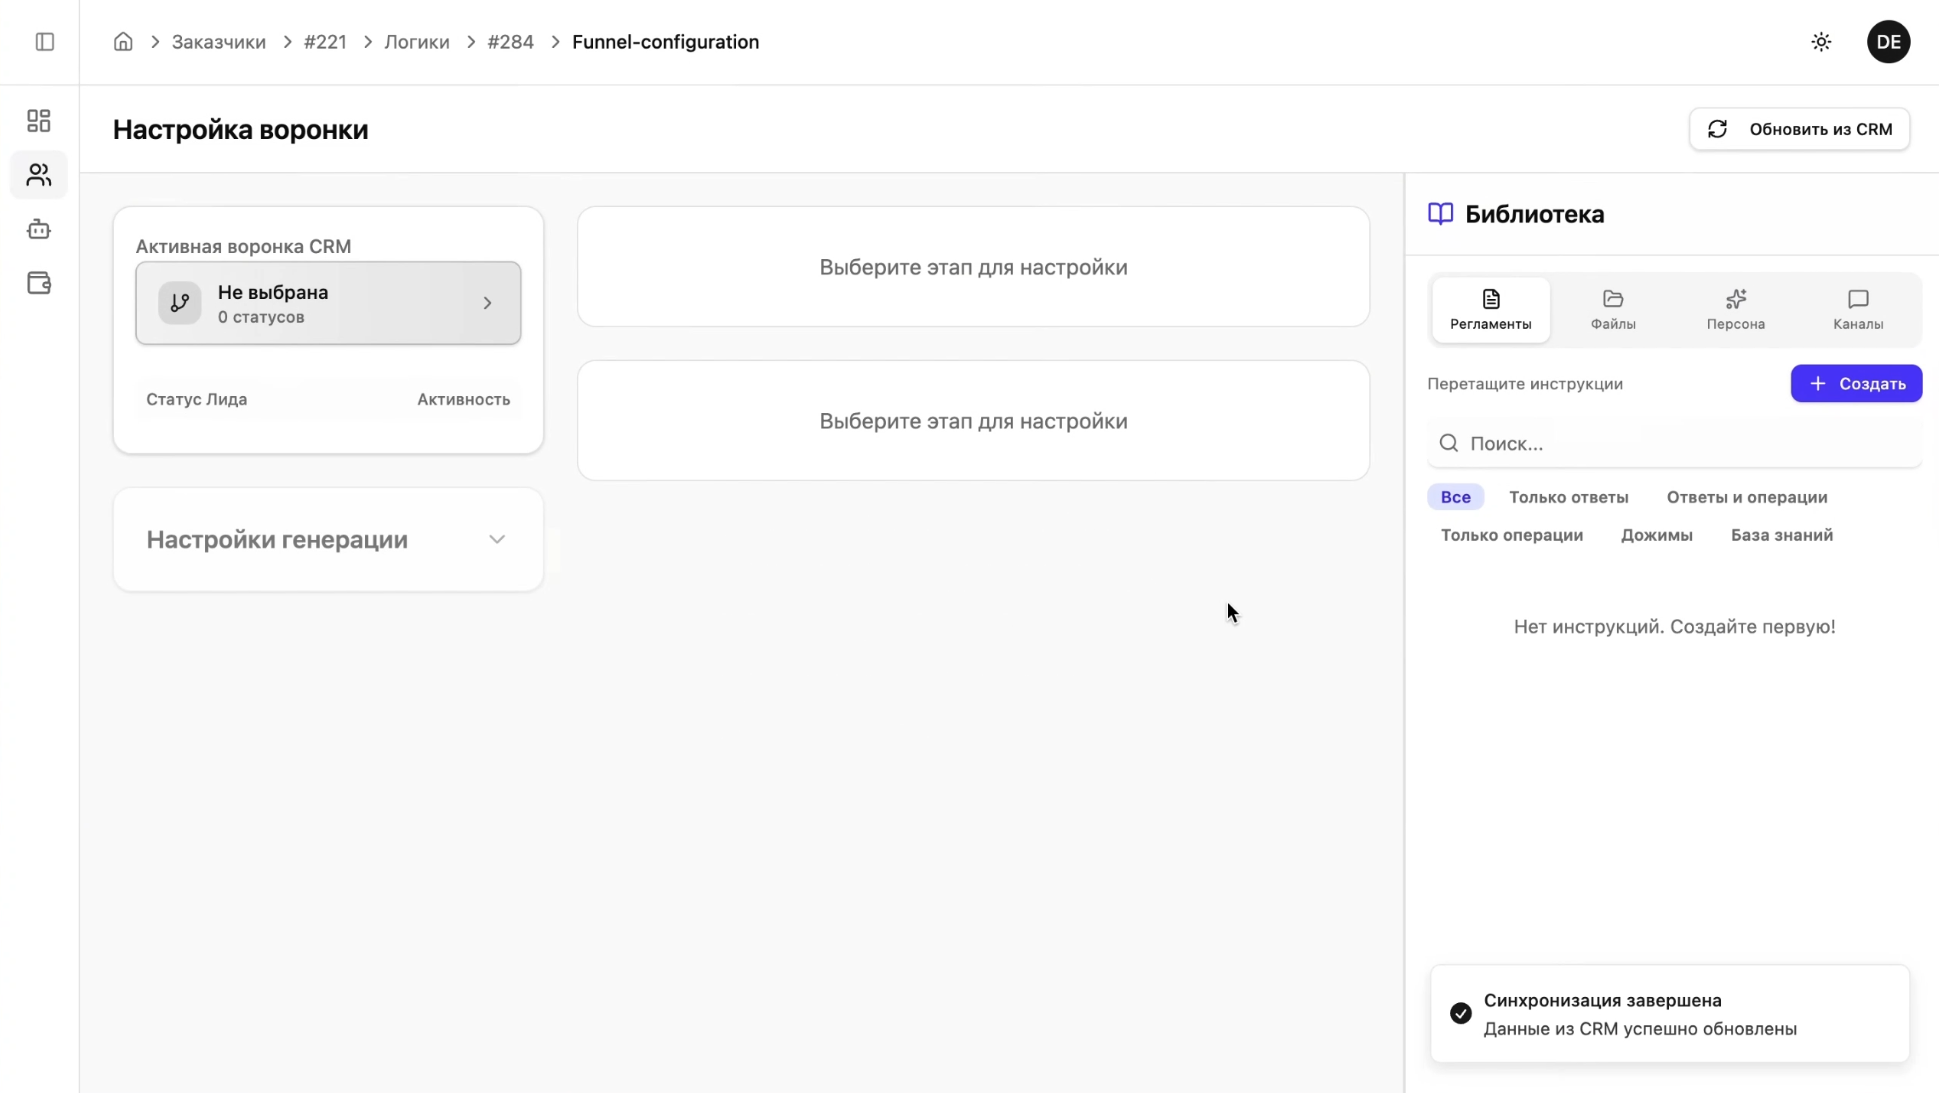Switch to the Файлы tab
This screenshot has height=1093, width=1939.
[1612, 310]
